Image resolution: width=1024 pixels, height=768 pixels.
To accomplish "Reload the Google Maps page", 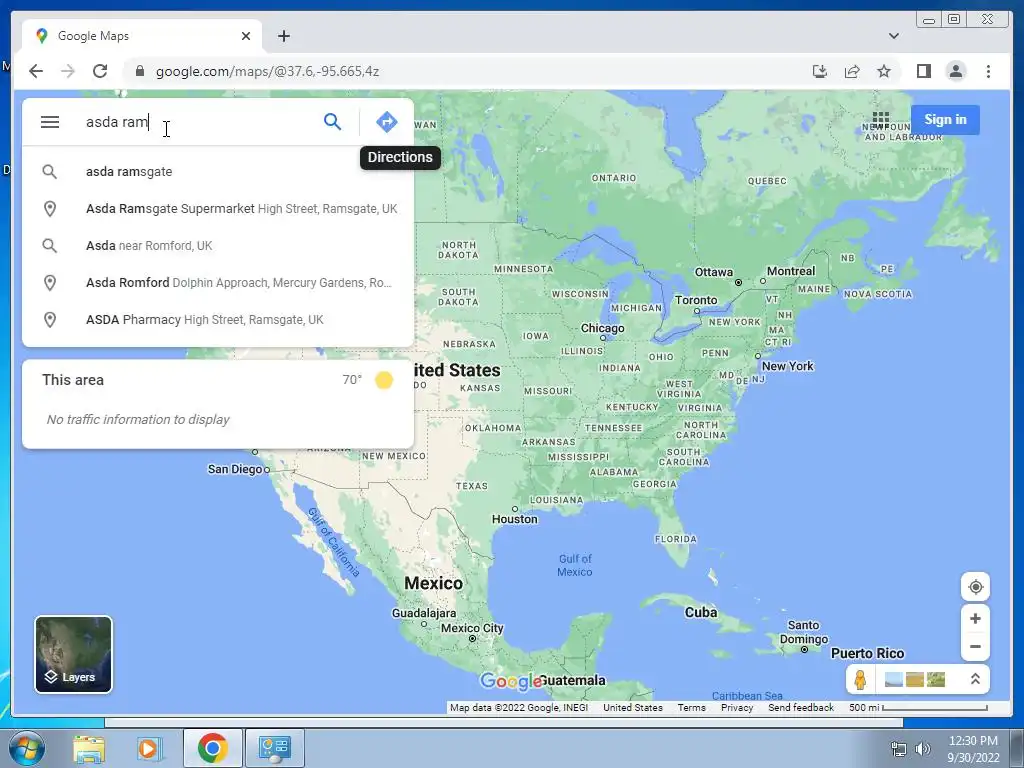I will [x=100, y=71].
